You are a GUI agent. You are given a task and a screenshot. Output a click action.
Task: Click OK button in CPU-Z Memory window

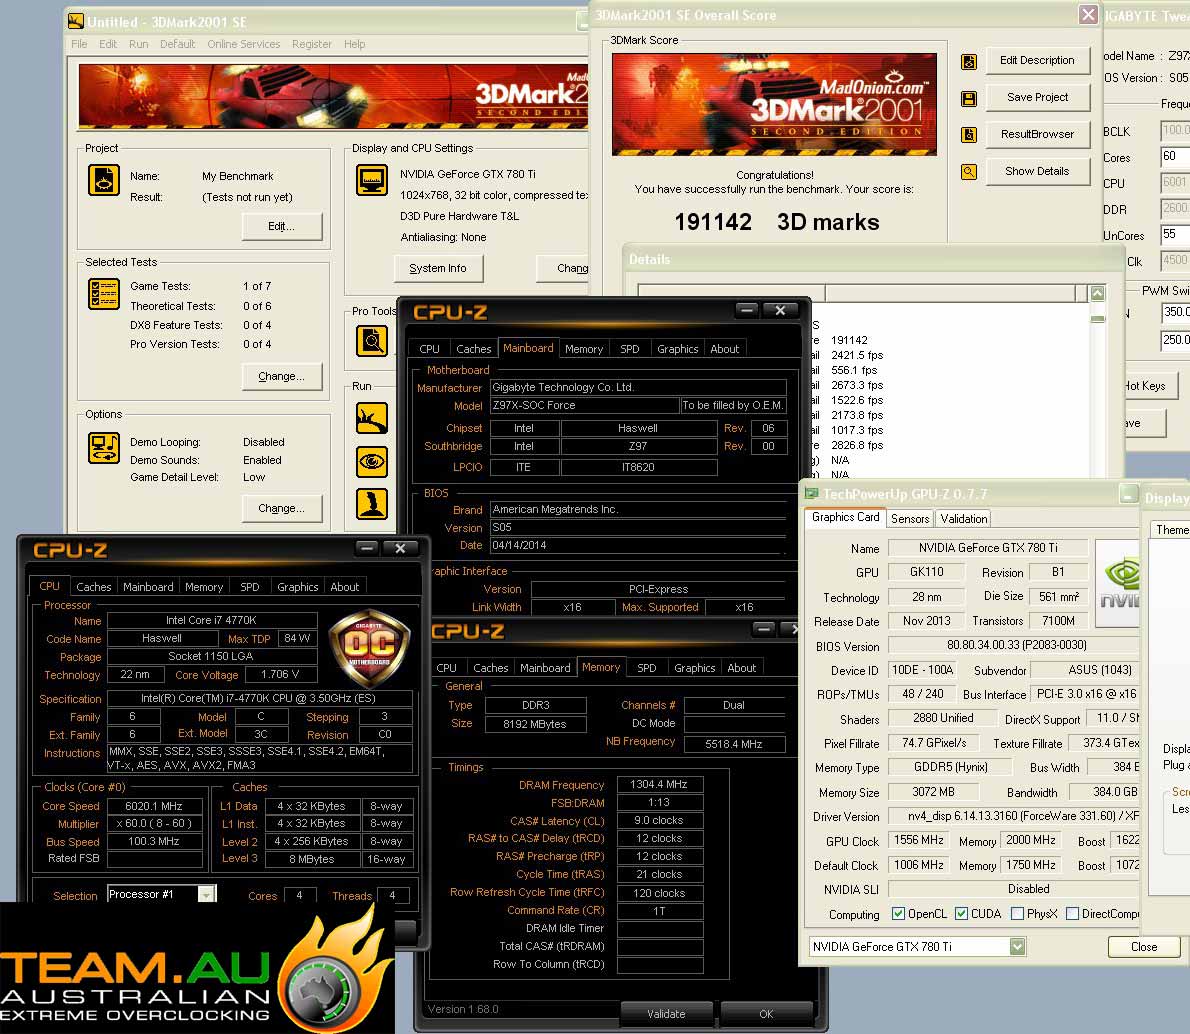766,1014
